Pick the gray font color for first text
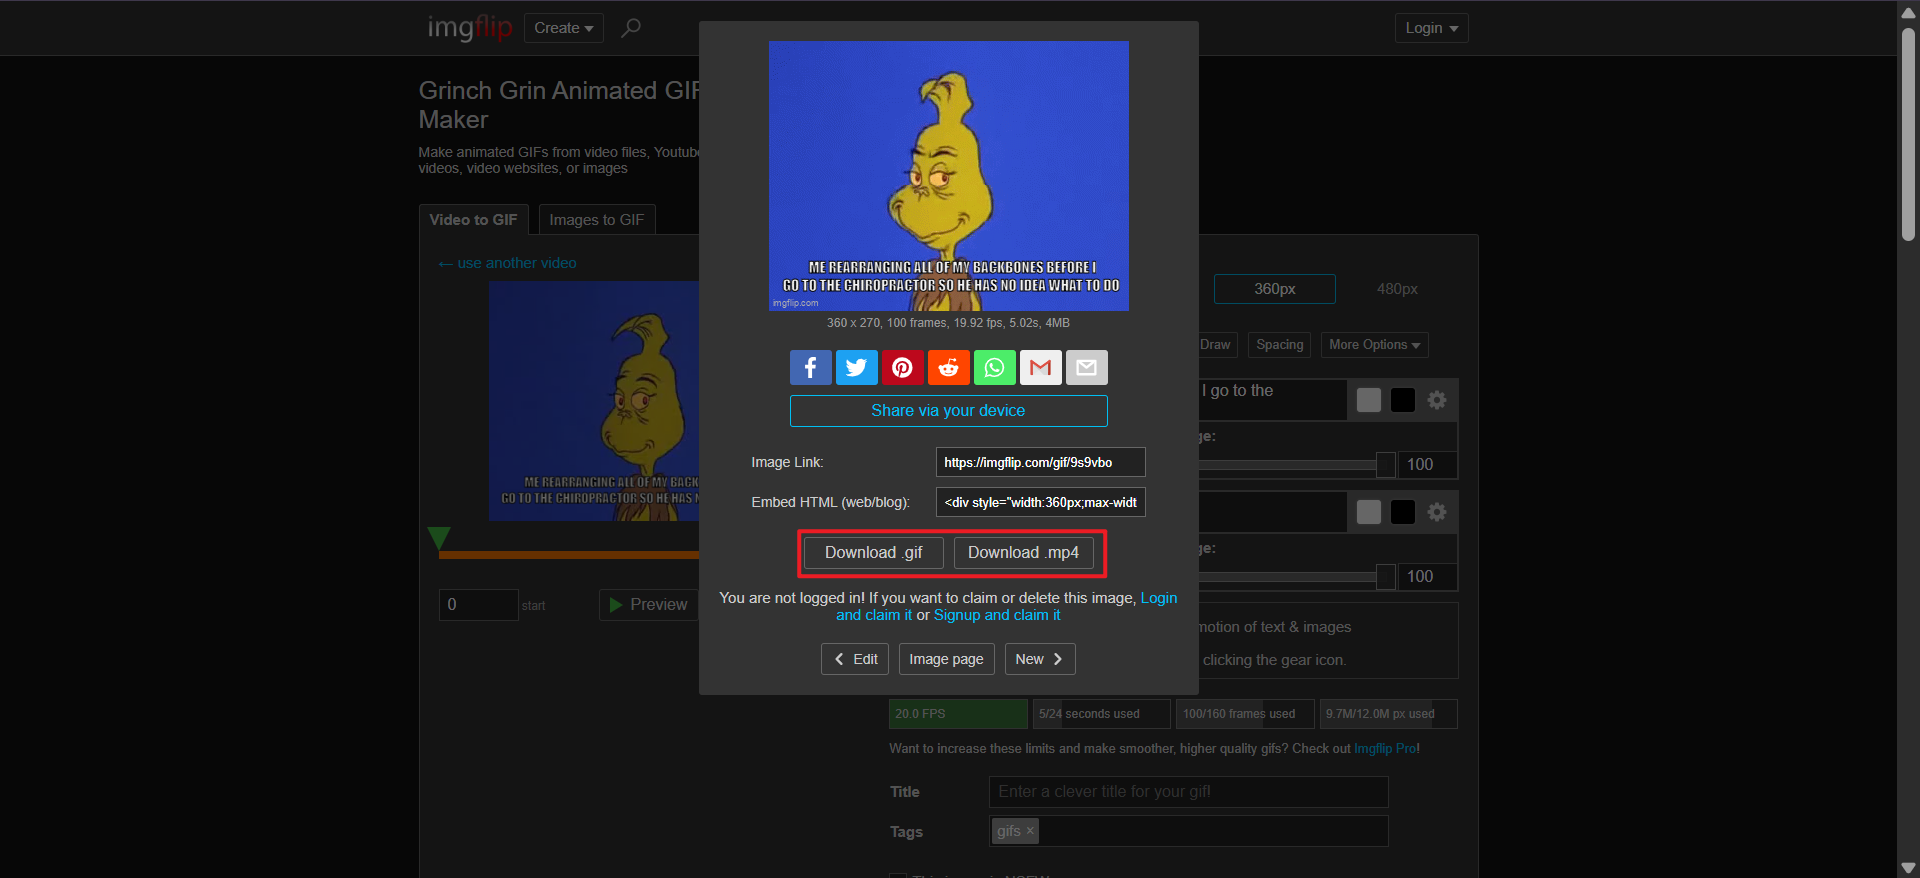This screenshot has width=1920, height=878. (1369, 400)
